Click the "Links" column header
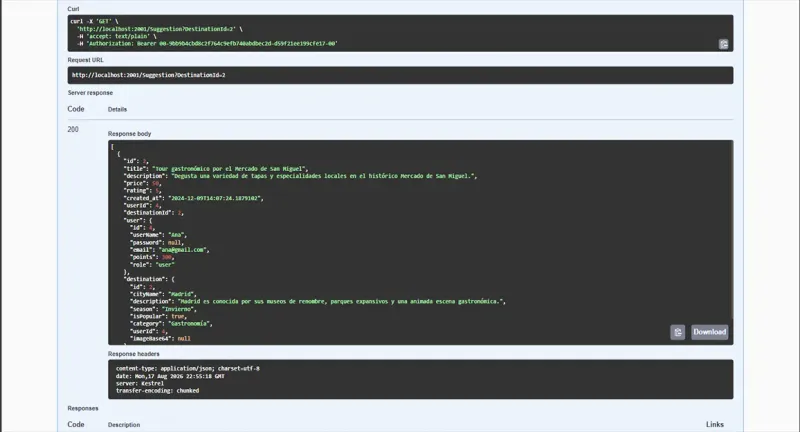 (715, 424)
